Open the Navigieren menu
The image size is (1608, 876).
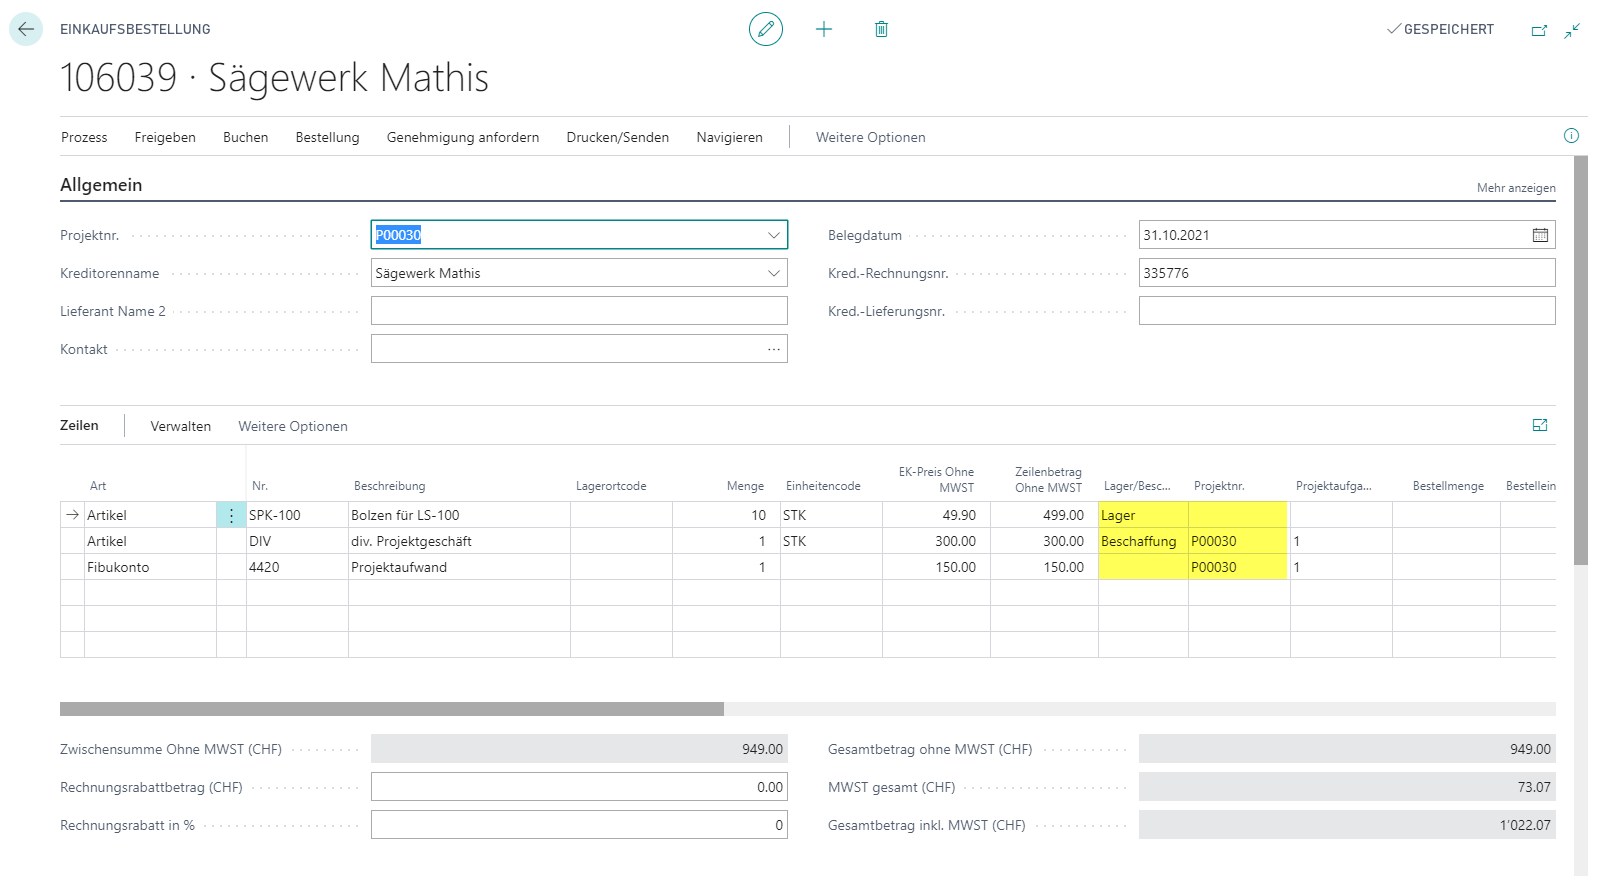pyautogui.click(x=730, y=137)
